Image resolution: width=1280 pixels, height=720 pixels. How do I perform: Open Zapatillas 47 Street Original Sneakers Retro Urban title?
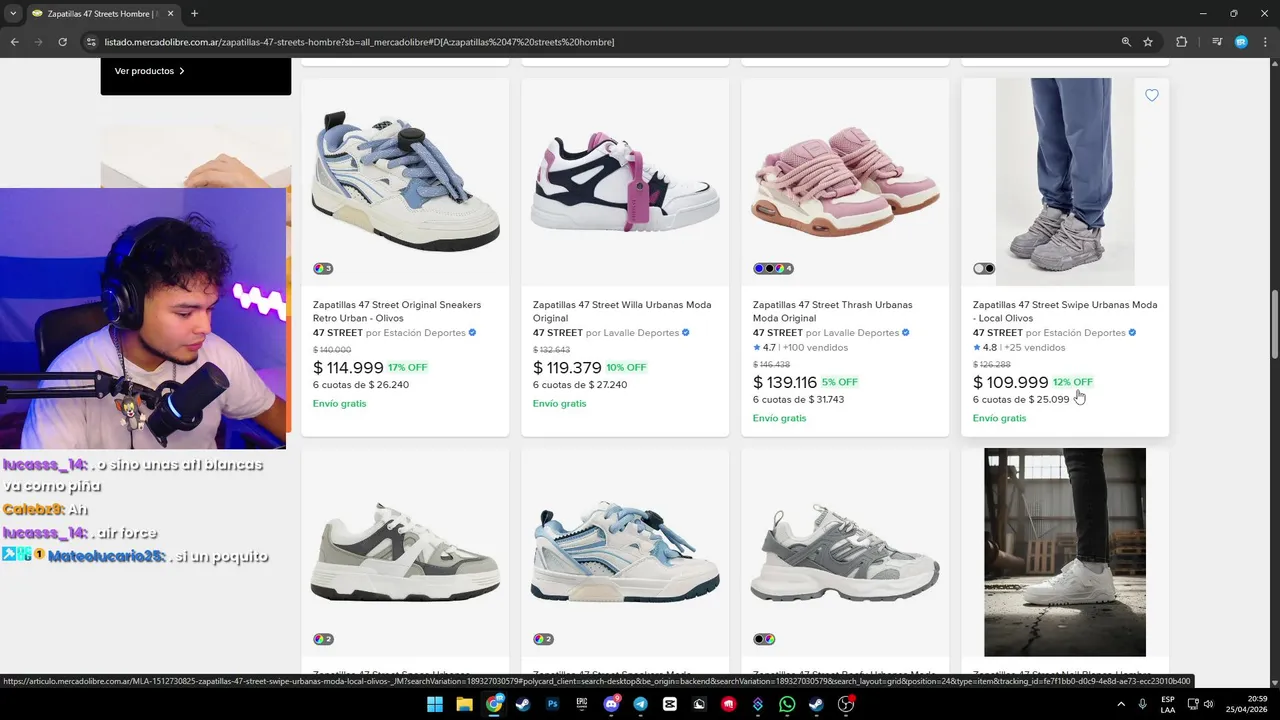pyautogui.click(x=397, y=311)
